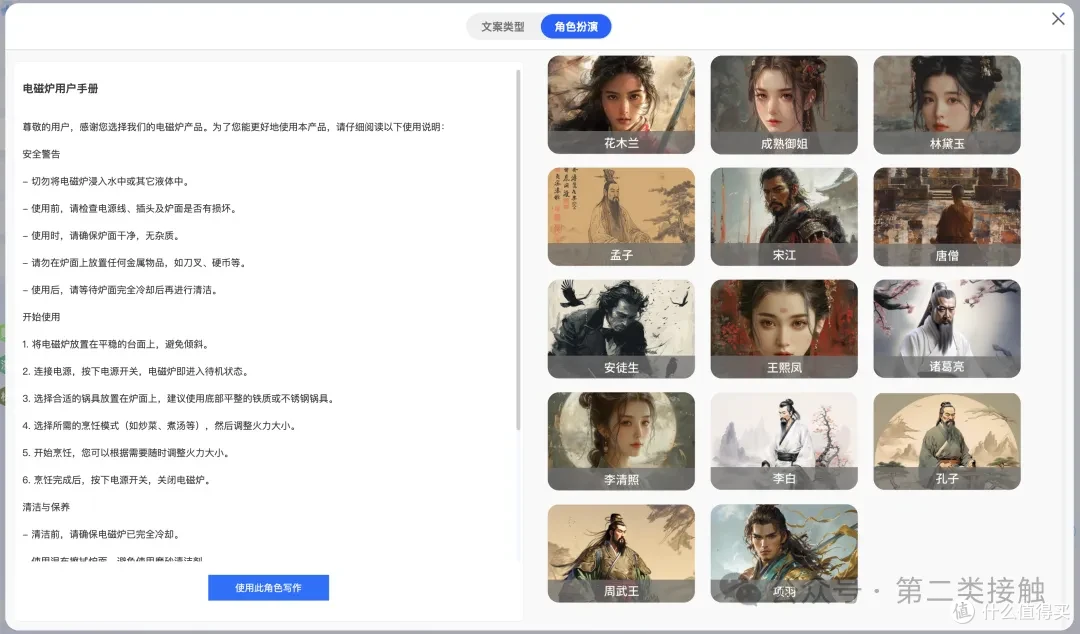Select the 项羽 character card
The image size is (1080, 634).
coord(784,553)
